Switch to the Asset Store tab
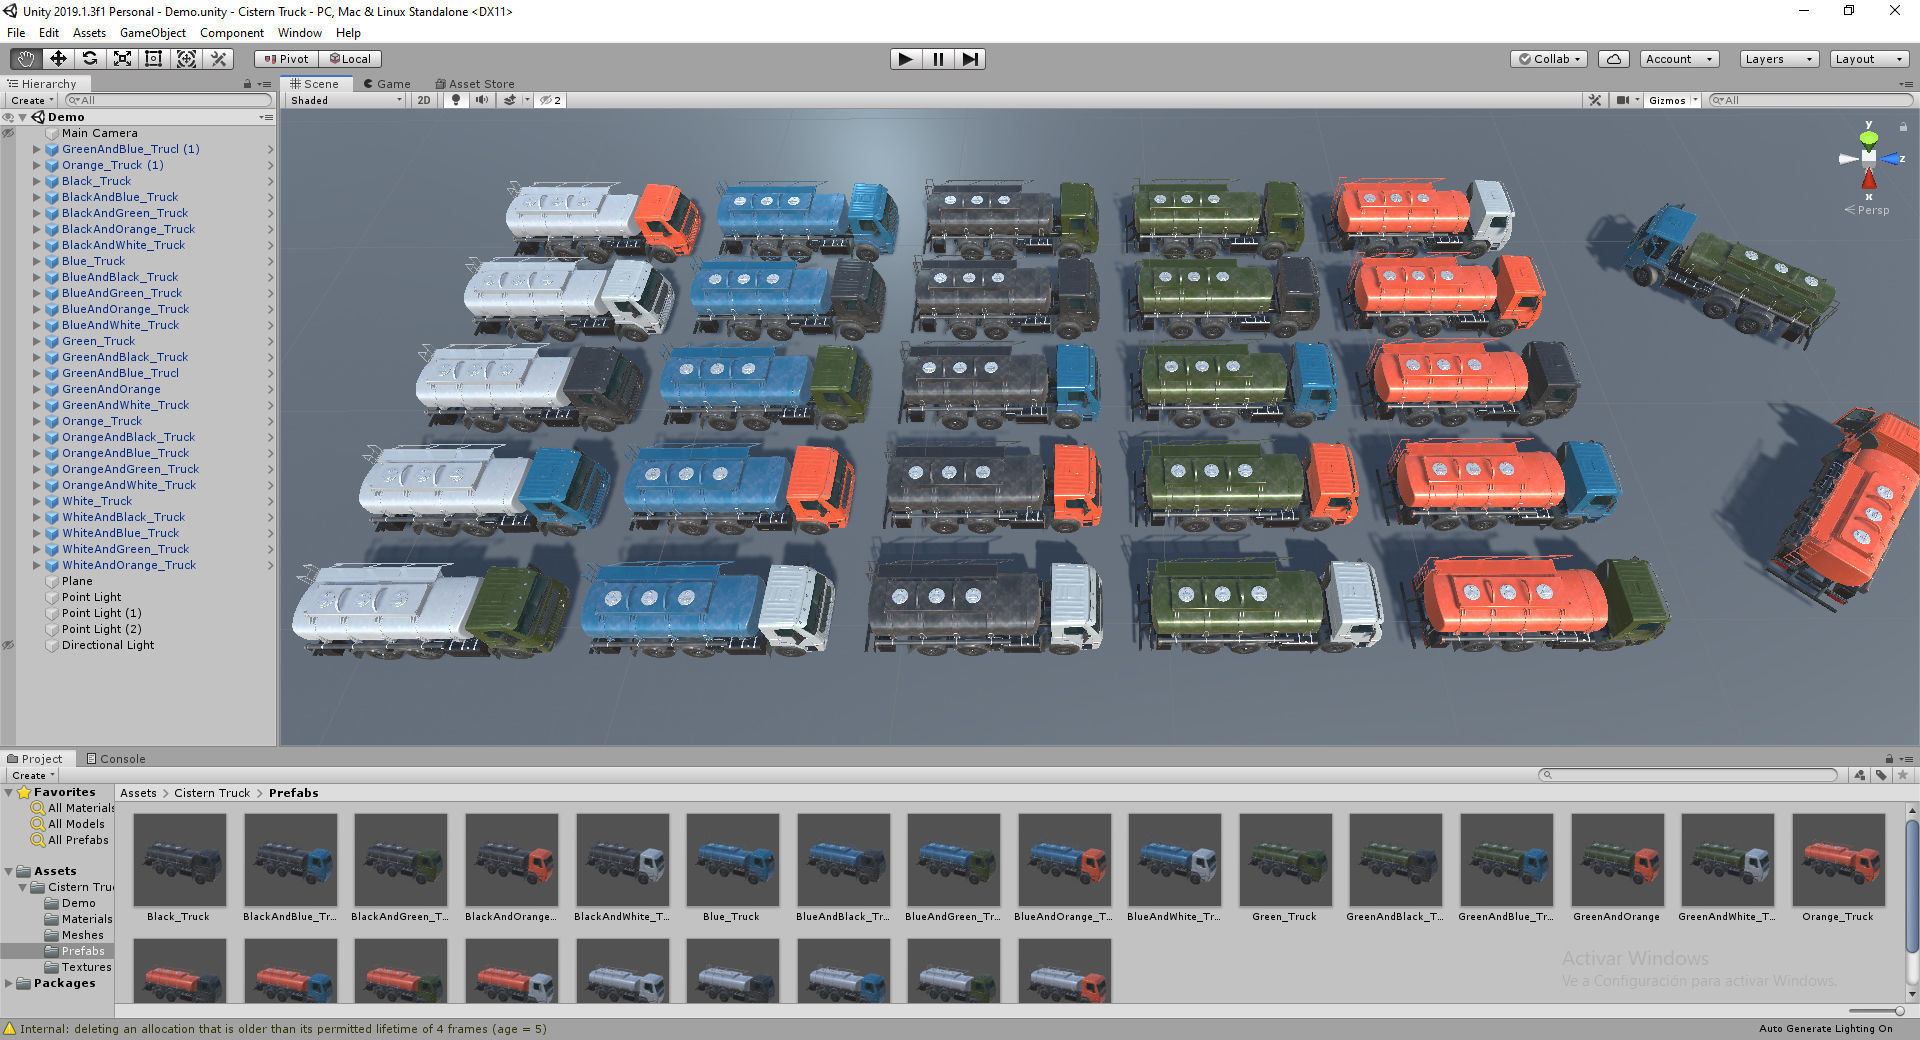 (x=475, y=84)
